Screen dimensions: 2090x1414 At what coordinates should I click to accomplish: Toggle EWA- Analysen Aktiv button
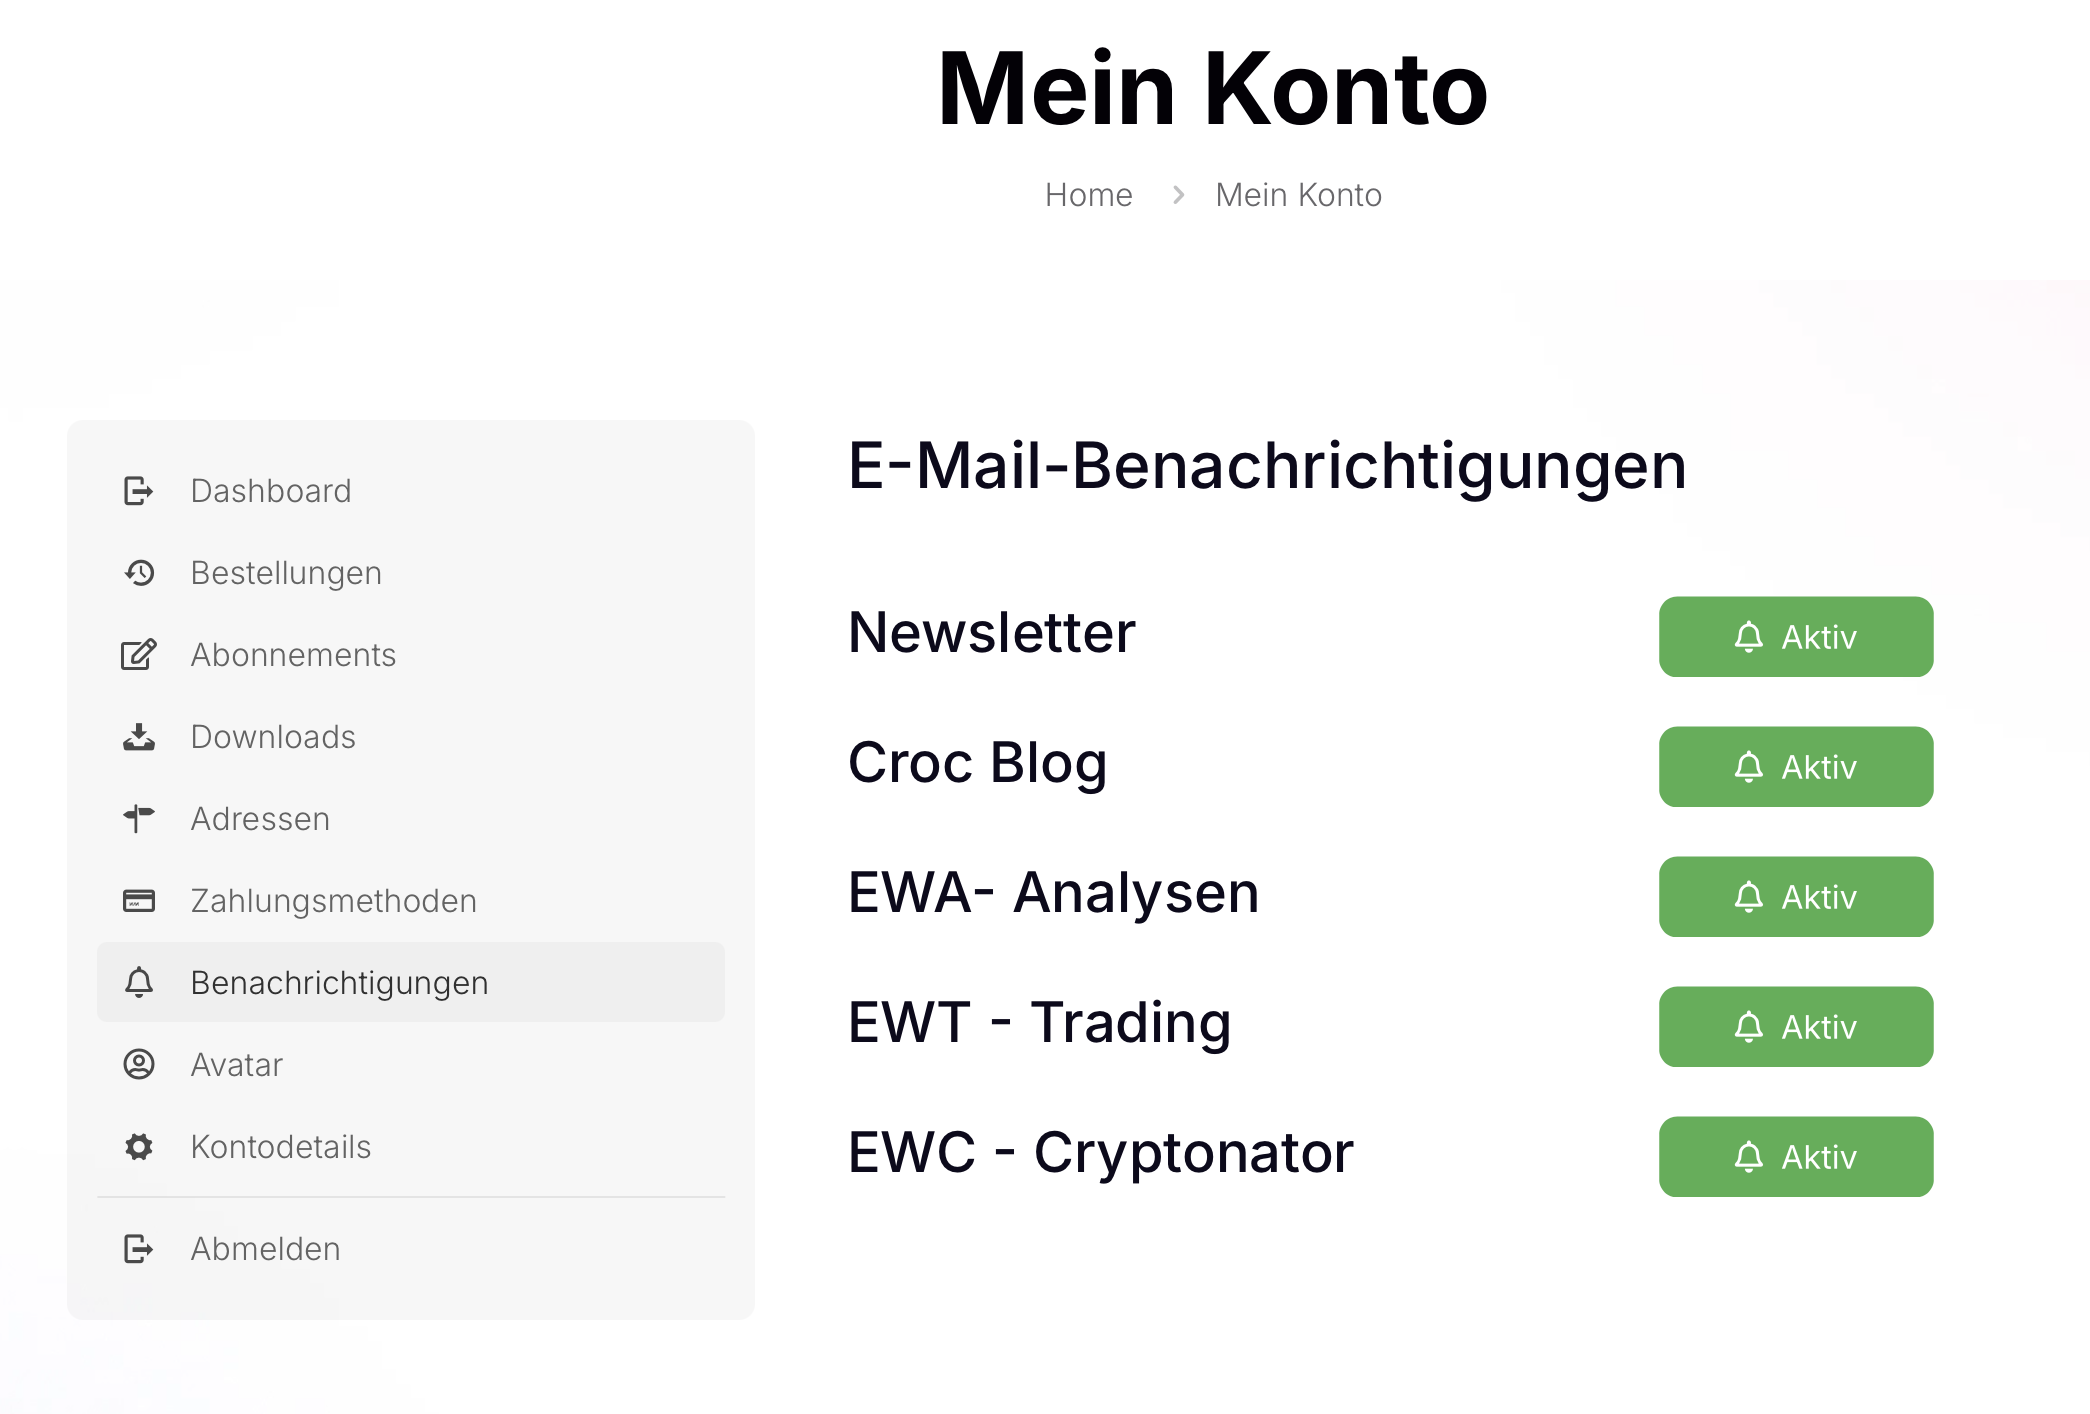click(x=1795, y=897)
